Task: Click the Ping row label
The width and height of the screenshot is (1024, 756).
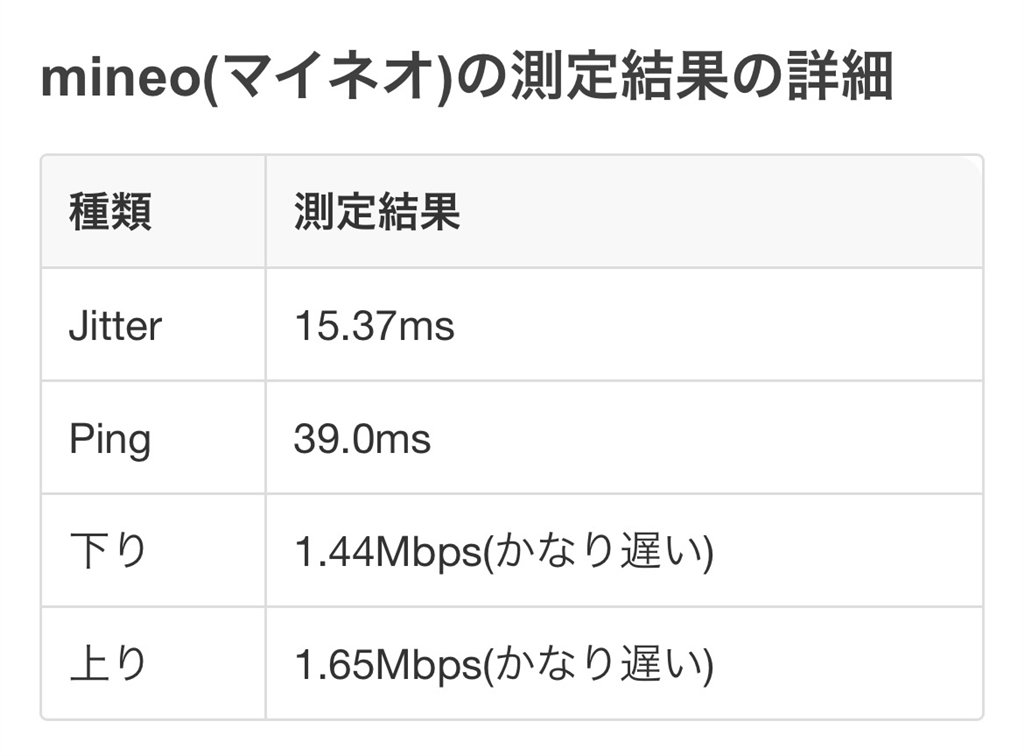Action: pyautogui.click(x=110, y=439)
